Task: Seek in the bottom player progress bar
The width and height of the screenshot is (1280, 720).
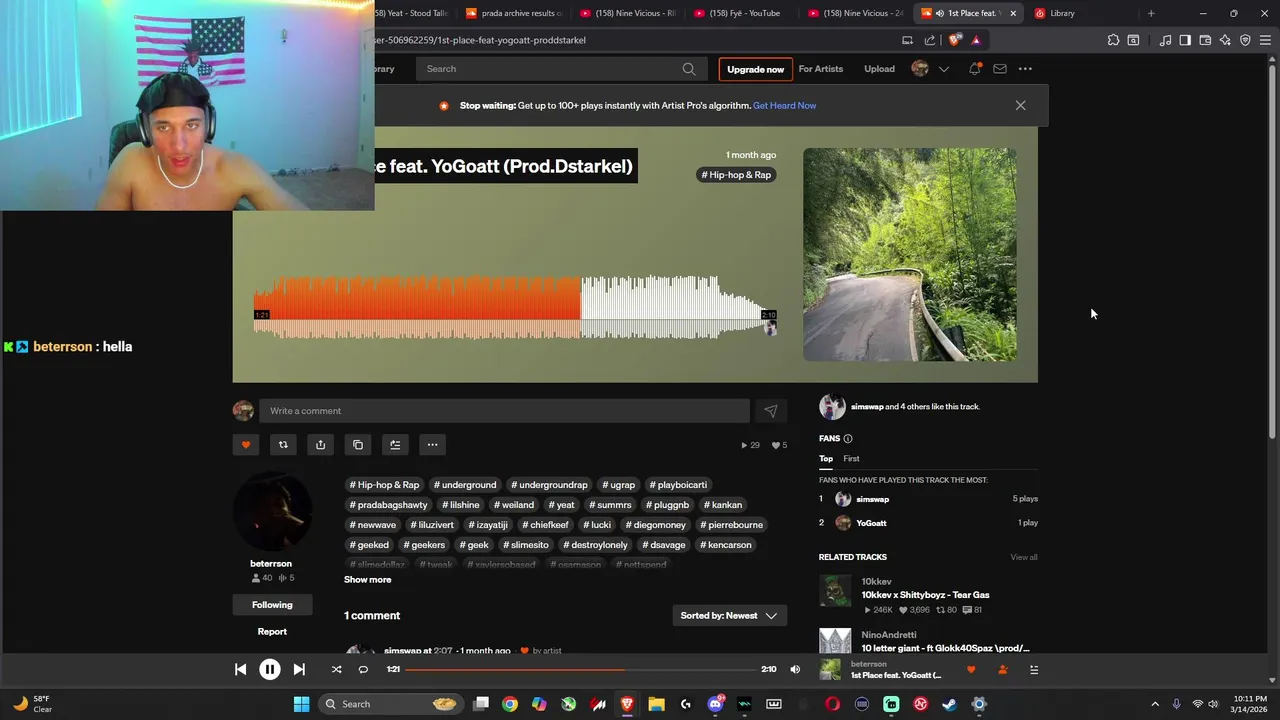Action: tap(580, 669)
